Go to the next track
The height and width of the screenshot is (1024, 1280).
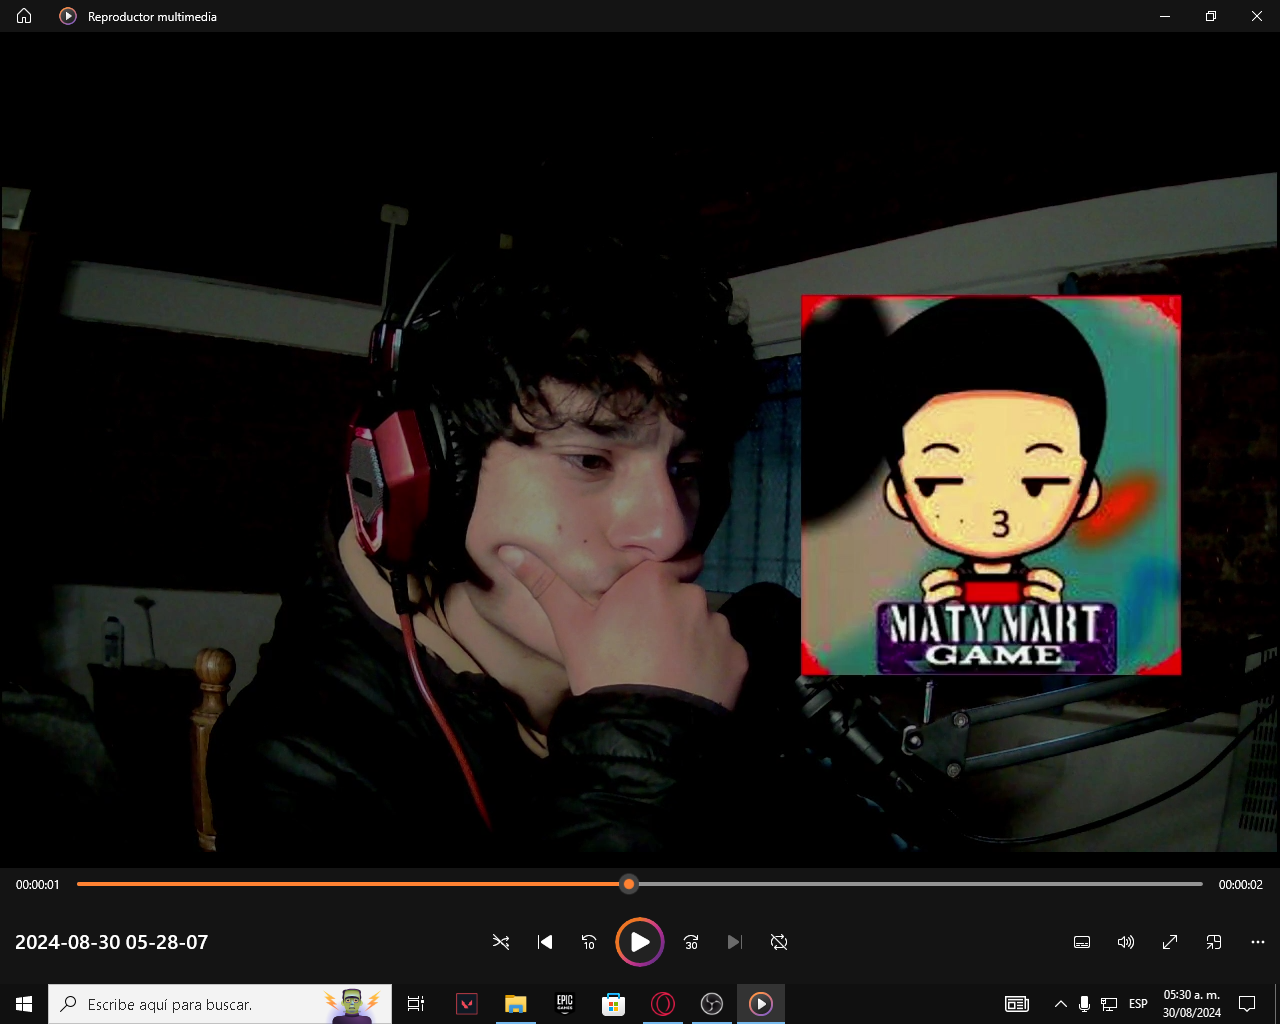coord(735,942)
